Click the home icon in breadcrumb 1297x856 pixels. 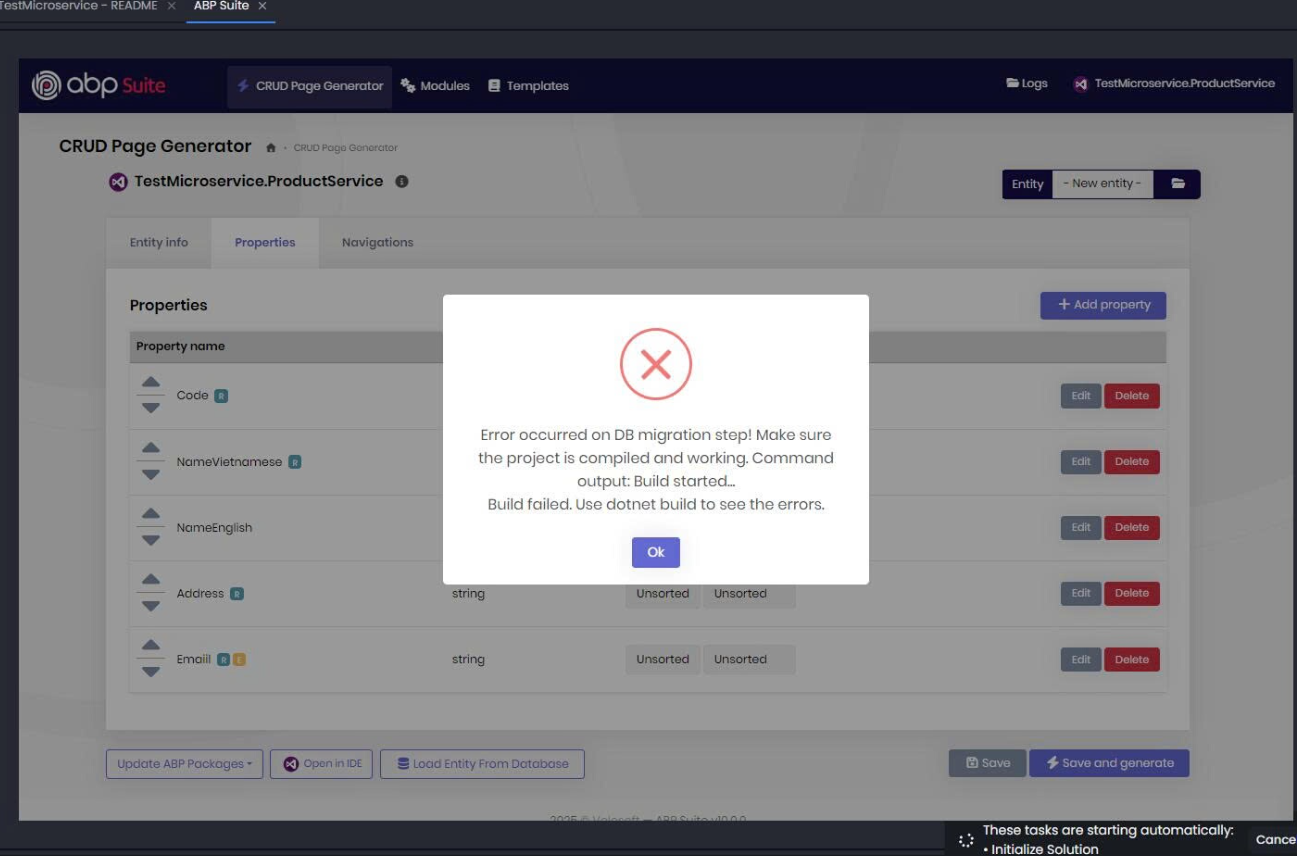click(x=271, y=148)
